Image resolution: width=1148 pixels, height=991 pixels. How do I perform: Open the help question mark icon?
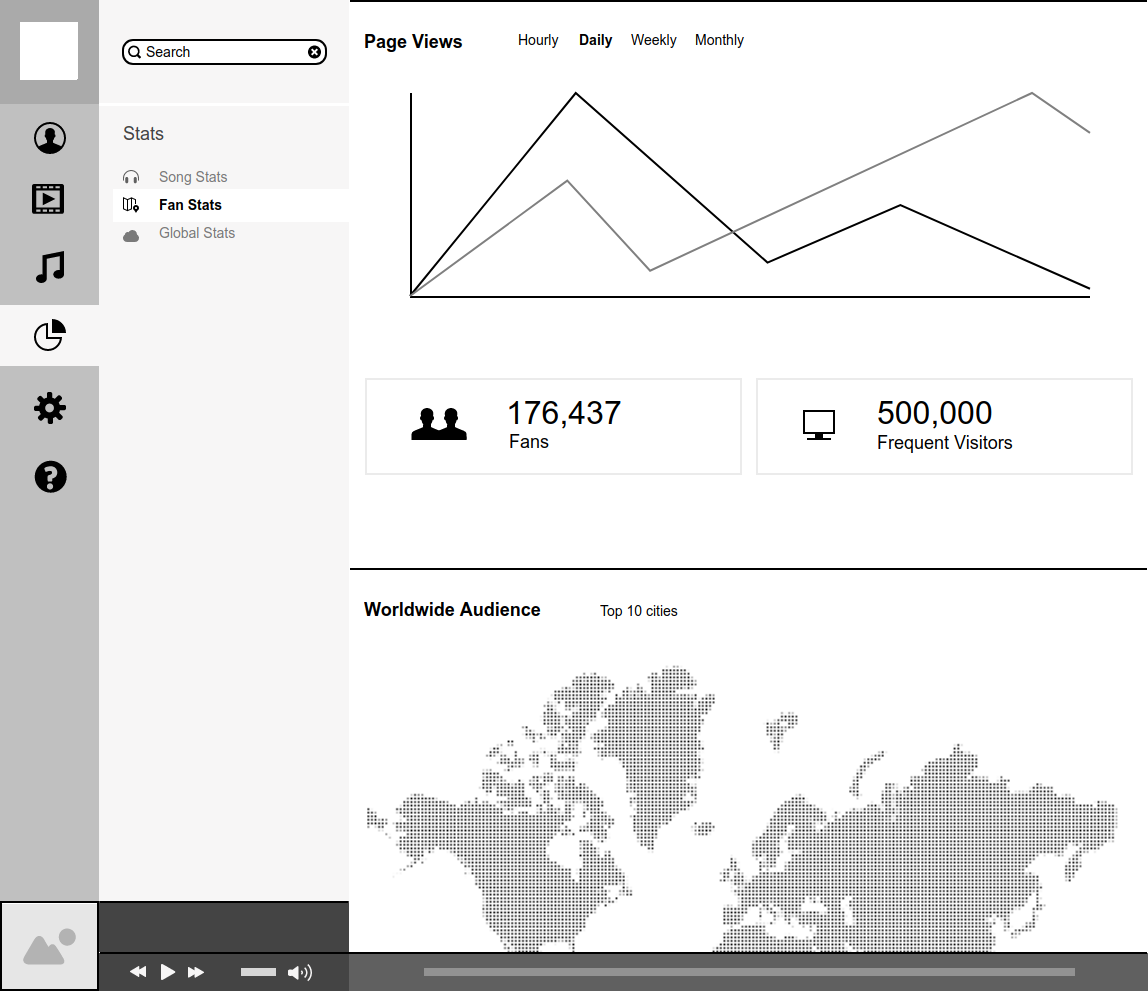coord(51,477)
